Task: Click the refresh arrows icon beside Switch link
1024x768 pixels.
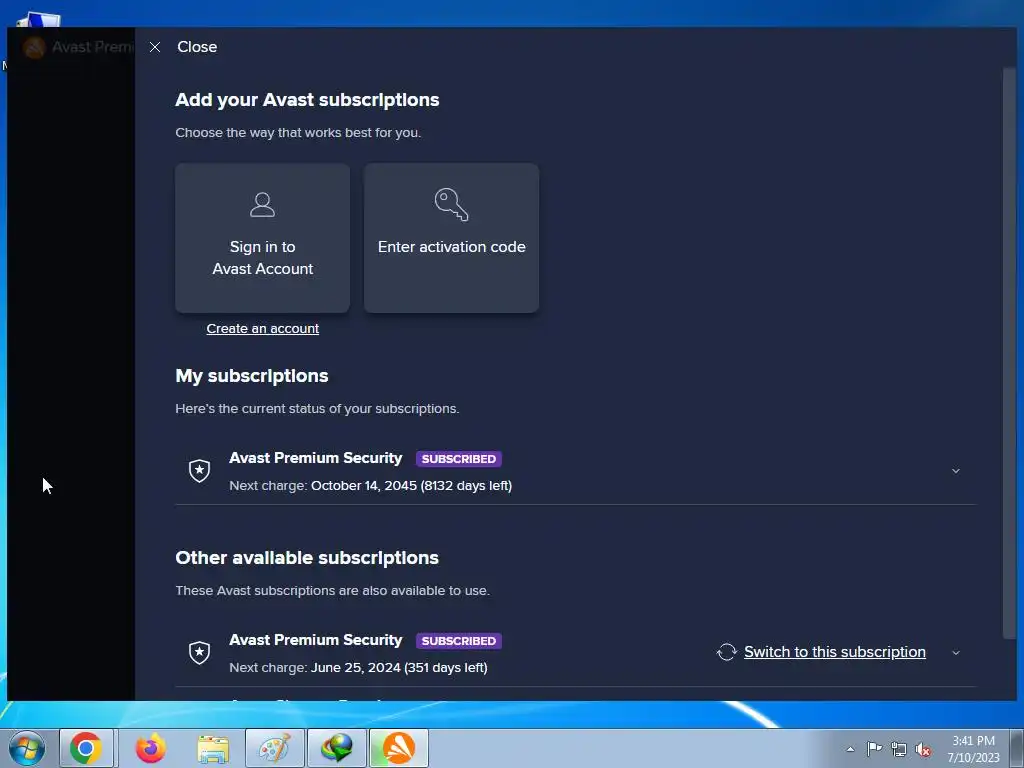Action: [x=726, y=652]
